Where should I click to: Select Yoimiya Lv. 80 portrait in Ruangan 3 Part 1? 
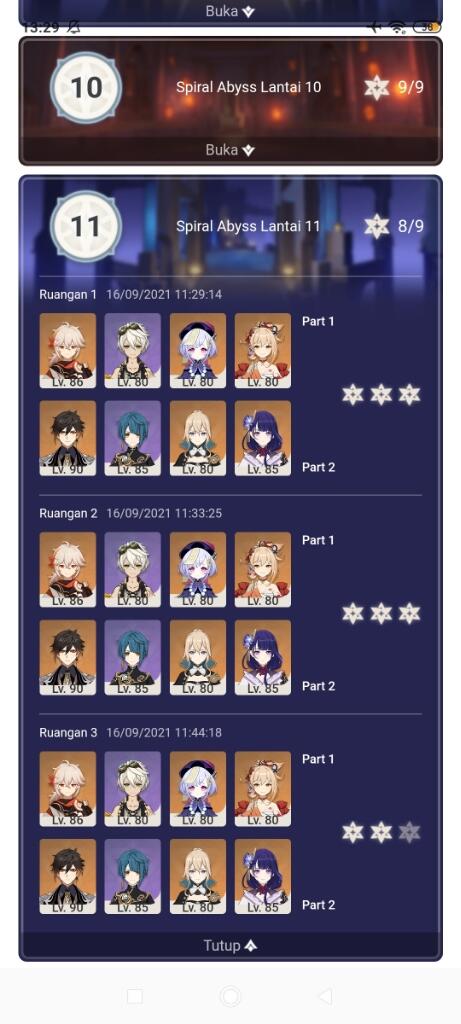tap(262, 789)
